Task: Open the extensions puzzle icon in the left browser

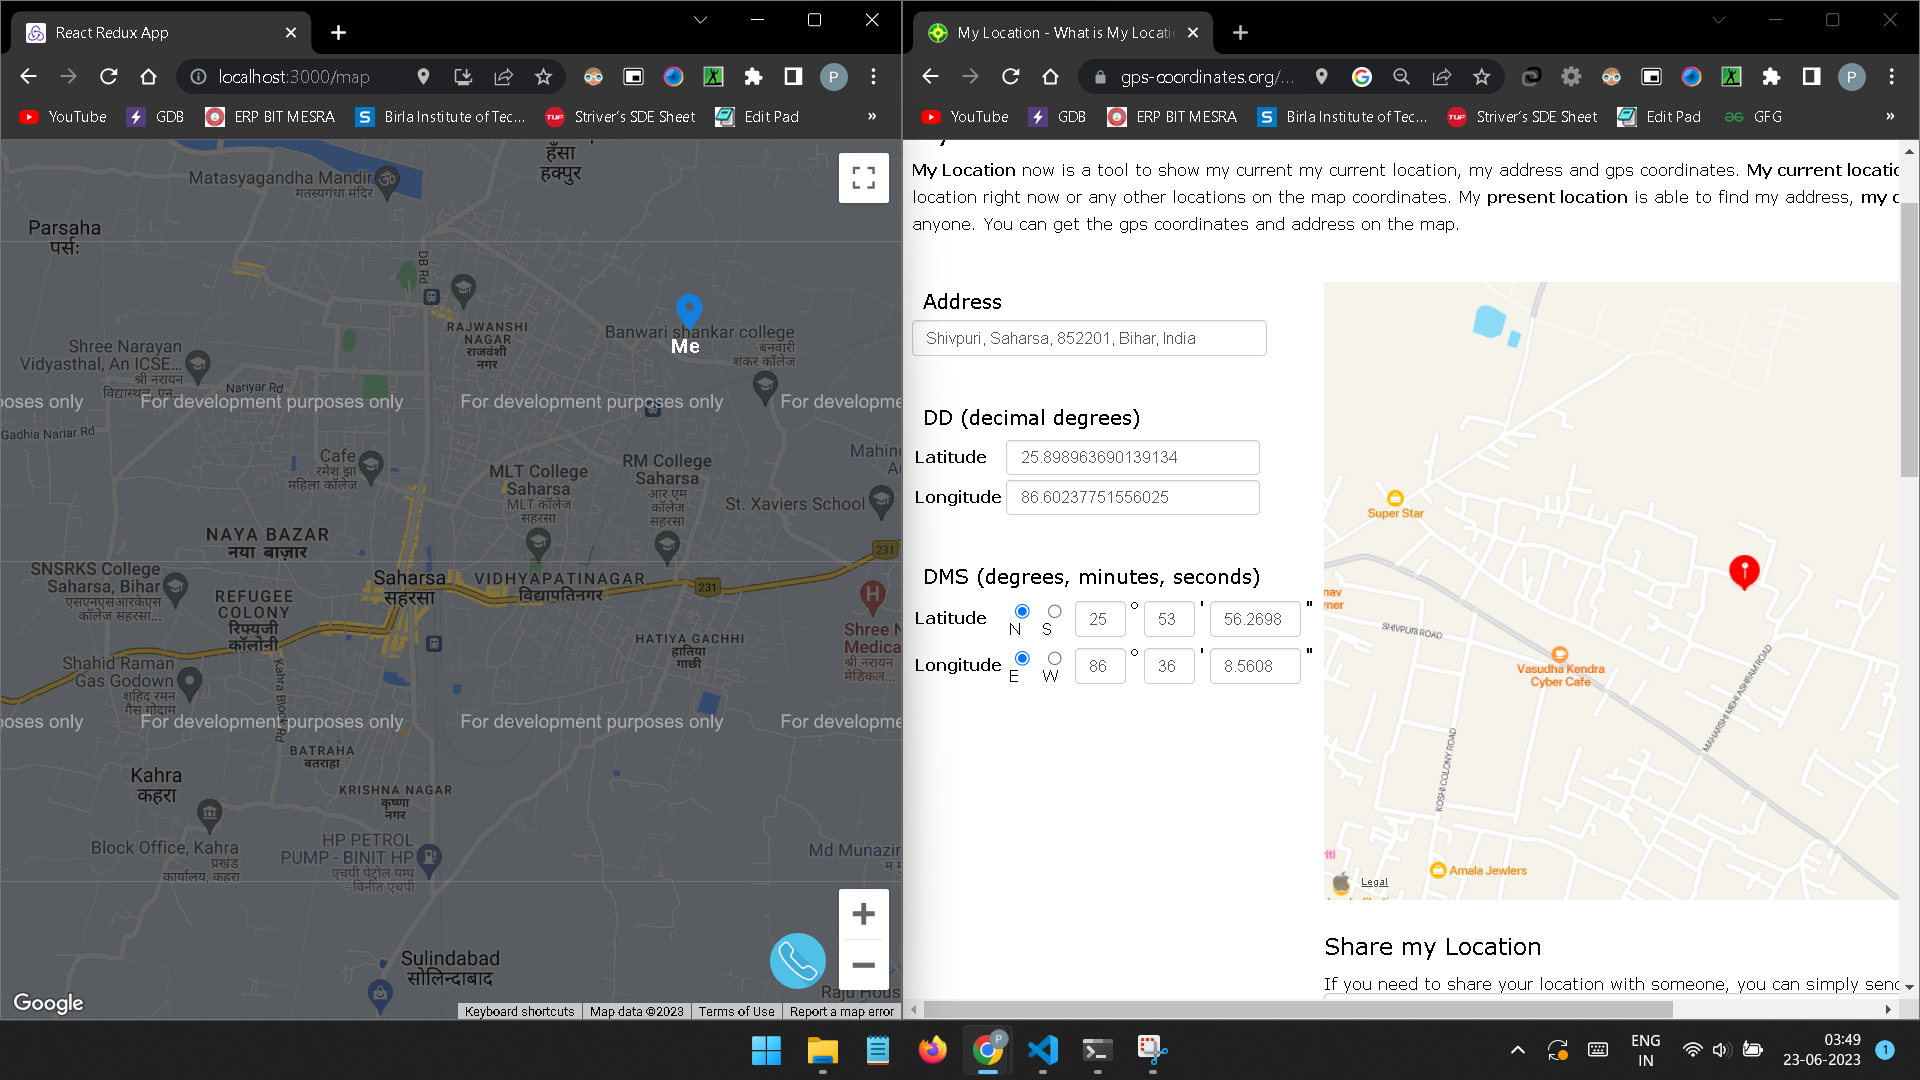Action: [x=753, y=77]
